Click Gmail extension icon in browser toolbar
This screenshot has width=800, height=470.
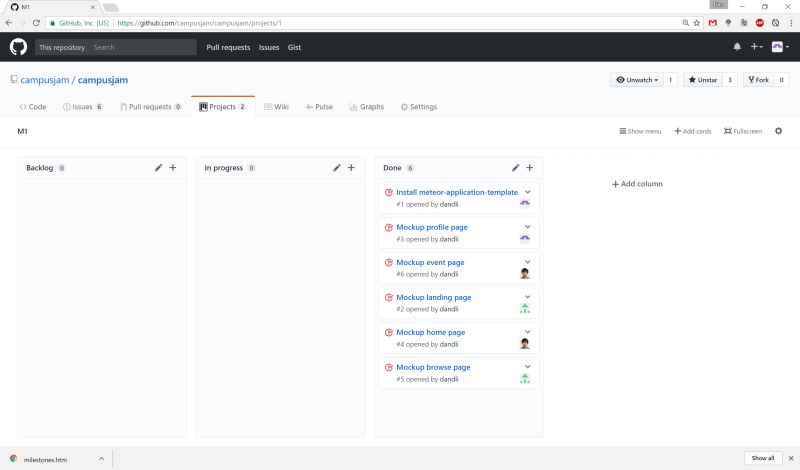tap(713, 23)
